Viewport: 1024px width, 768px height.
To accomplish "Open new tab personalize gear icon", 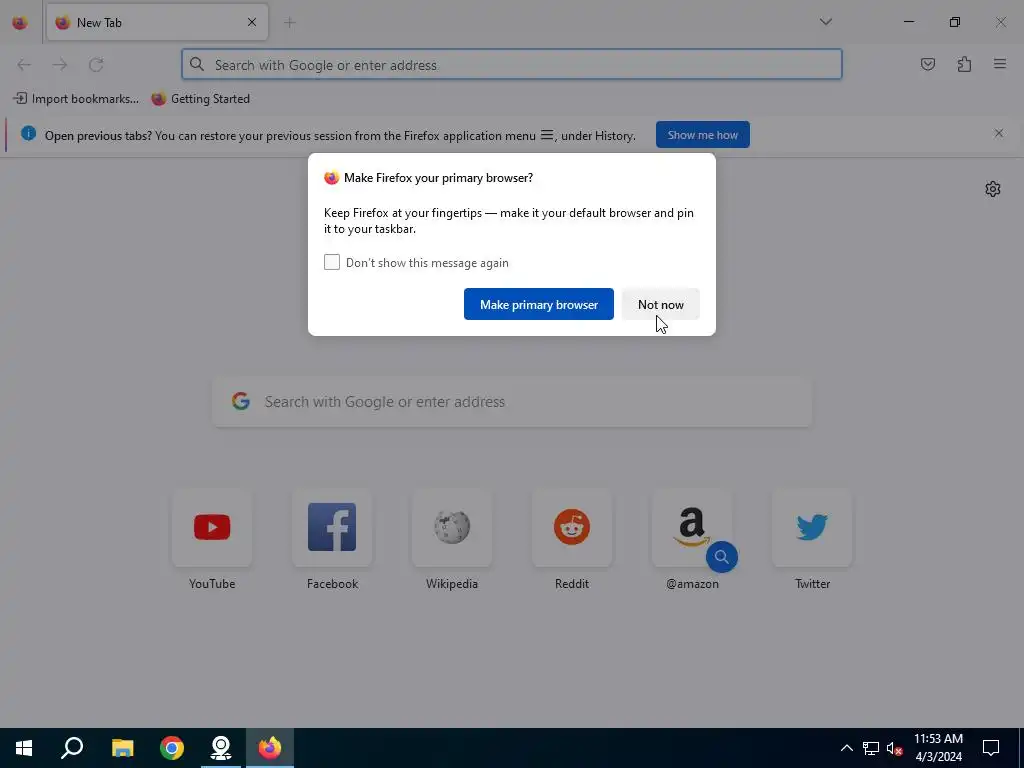I will click(x=993, y=189).
